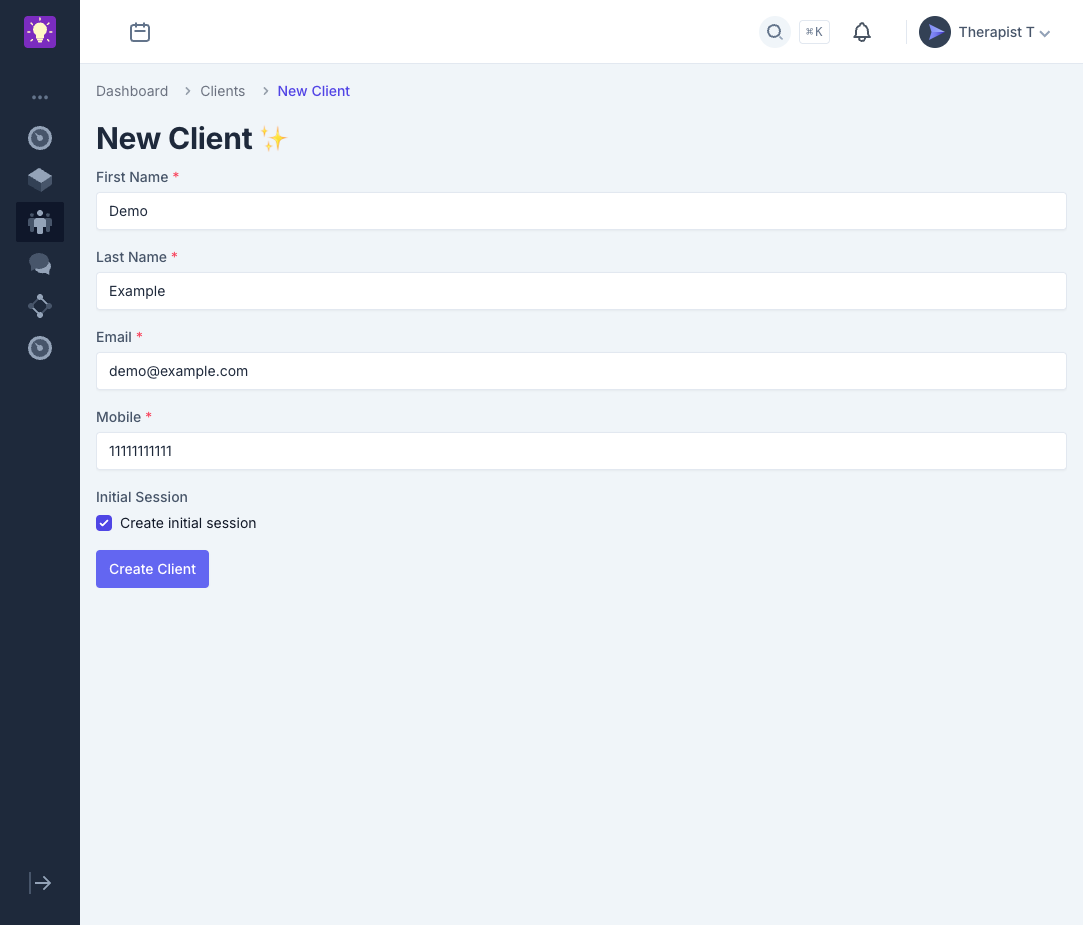The height and width of the screenshot is (925, 1083).
Task: Click the sidebar three-dots icon
Action: [x=40, y=97]
